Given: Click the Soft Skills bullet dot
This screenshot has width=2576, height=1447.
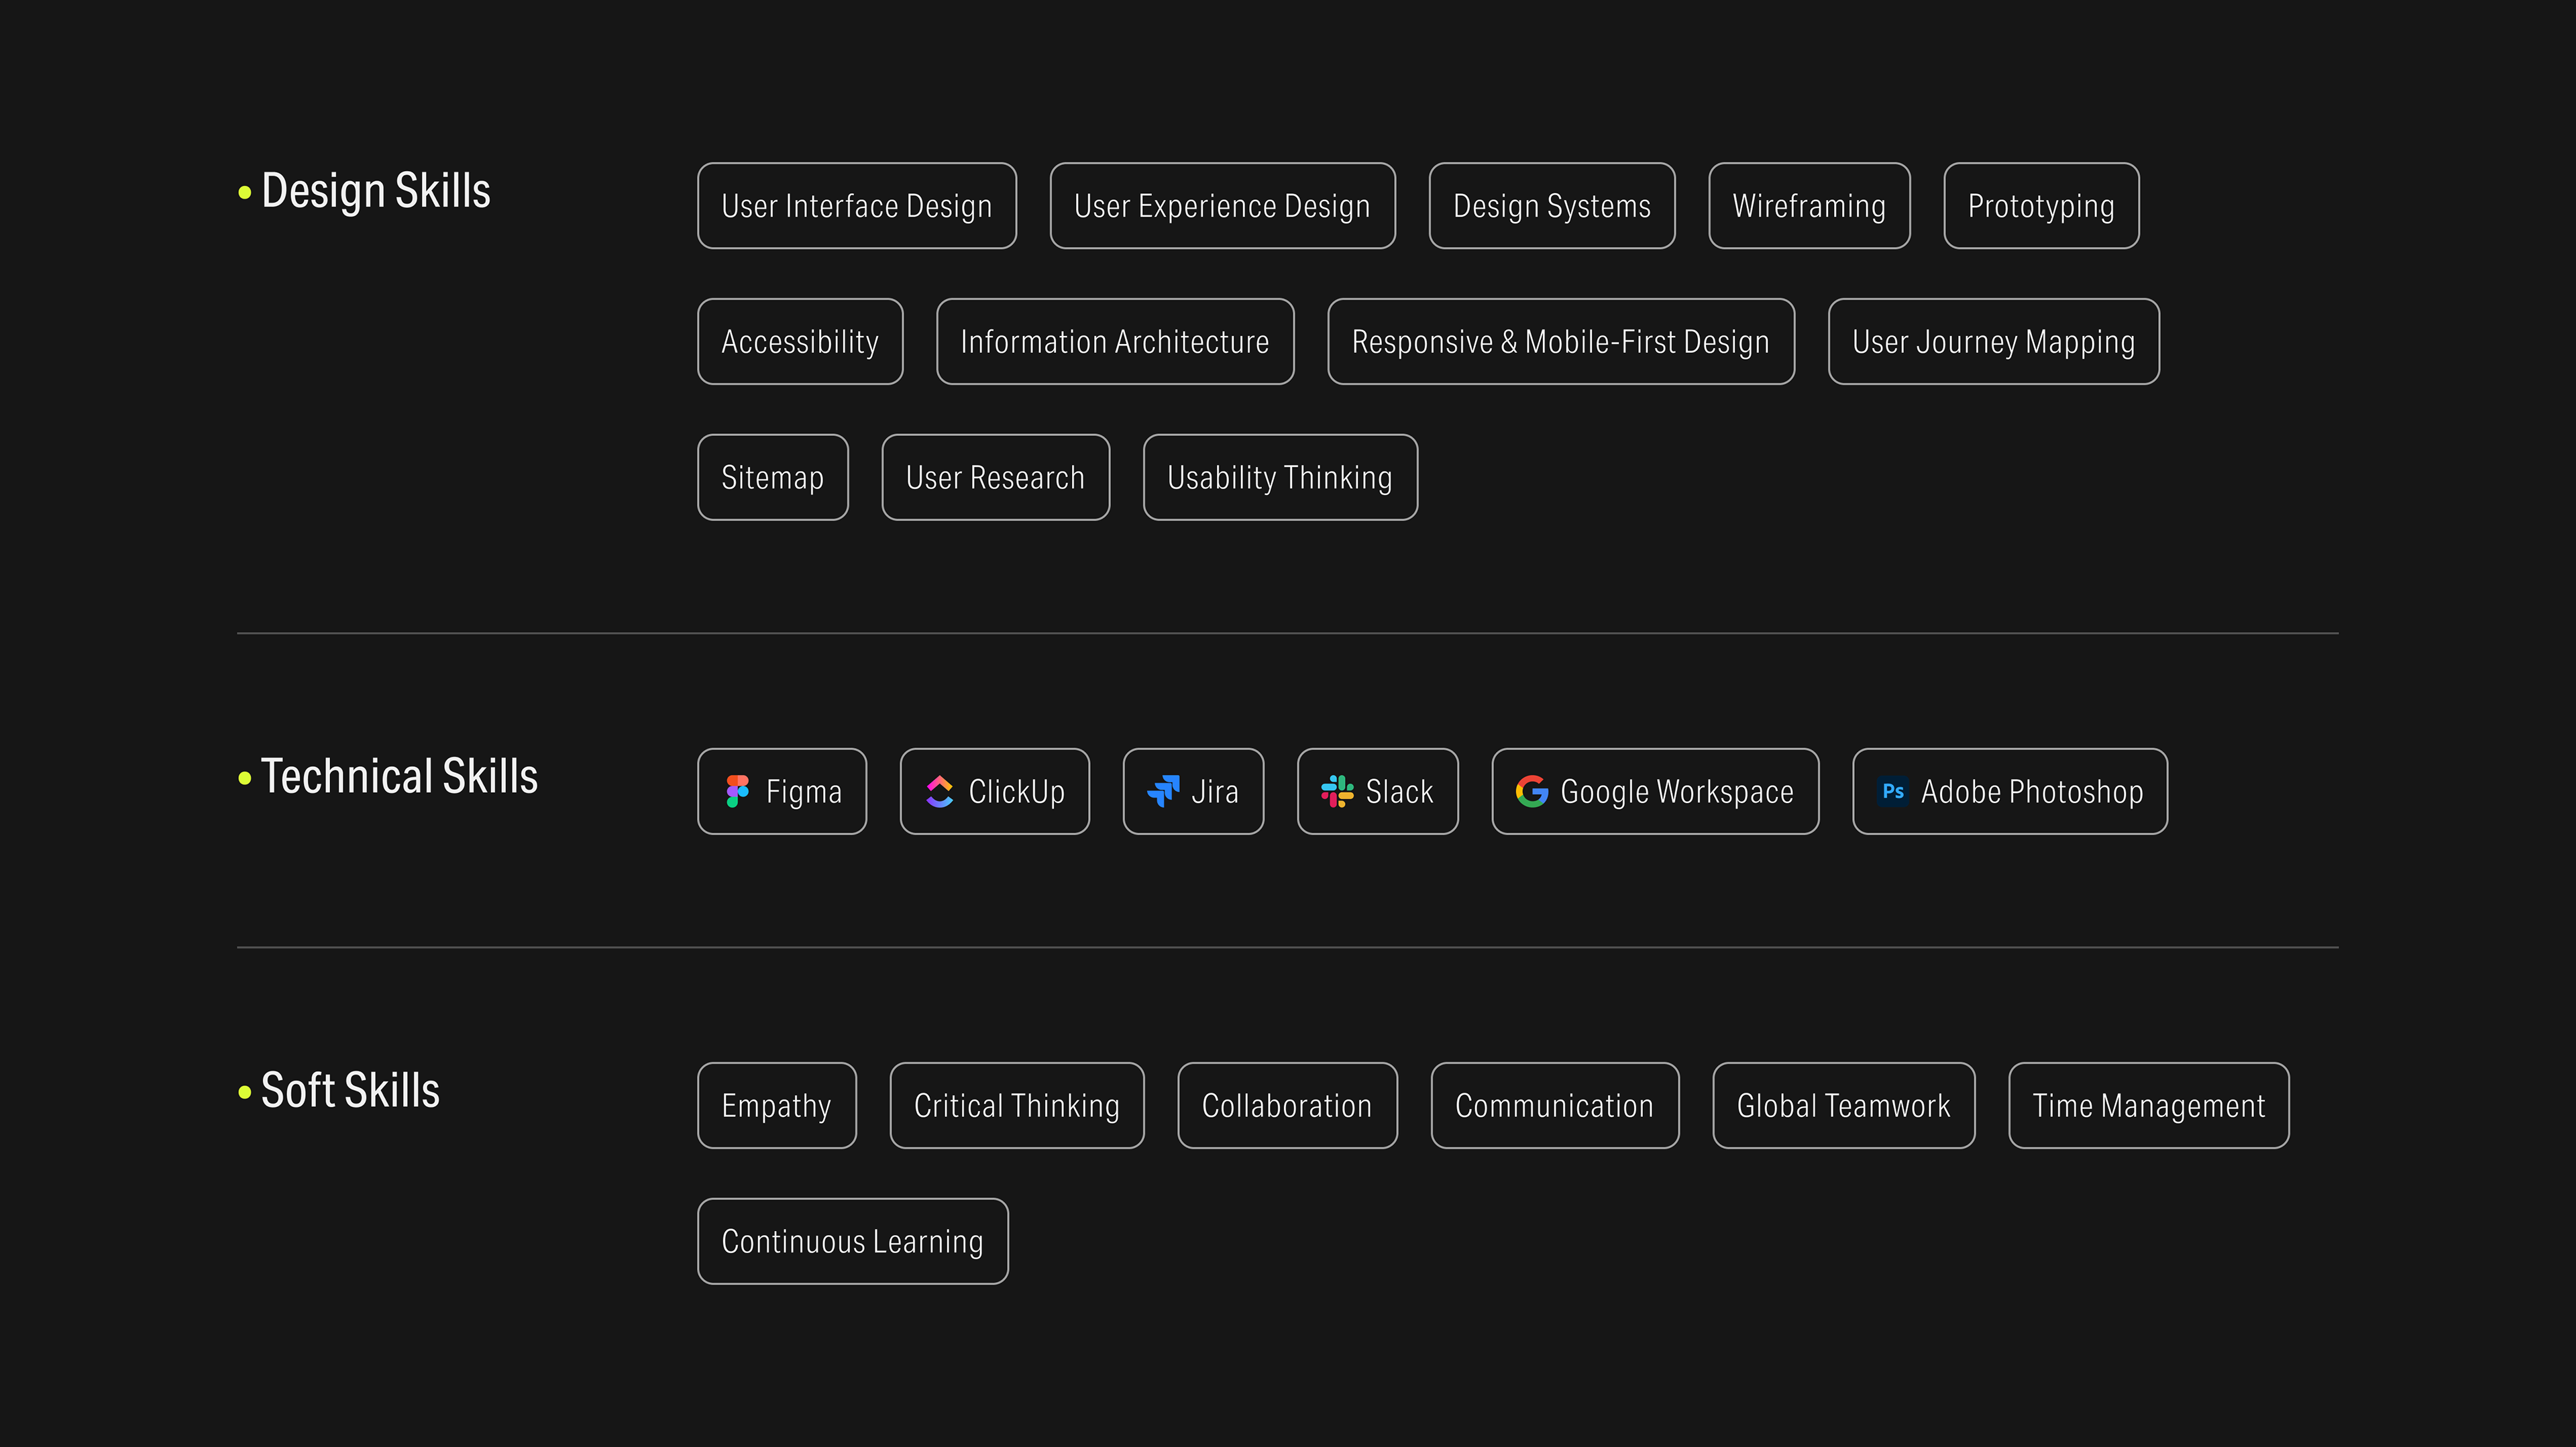Looking at the screenshot, I should [245, 1092].
